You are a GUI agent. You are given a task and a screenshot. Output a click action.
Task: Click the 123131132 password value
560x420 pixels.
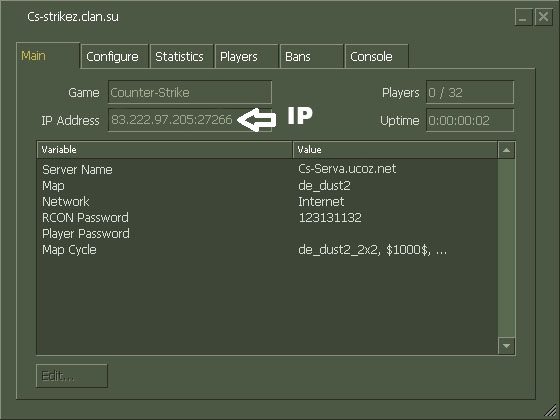point(330,218)
